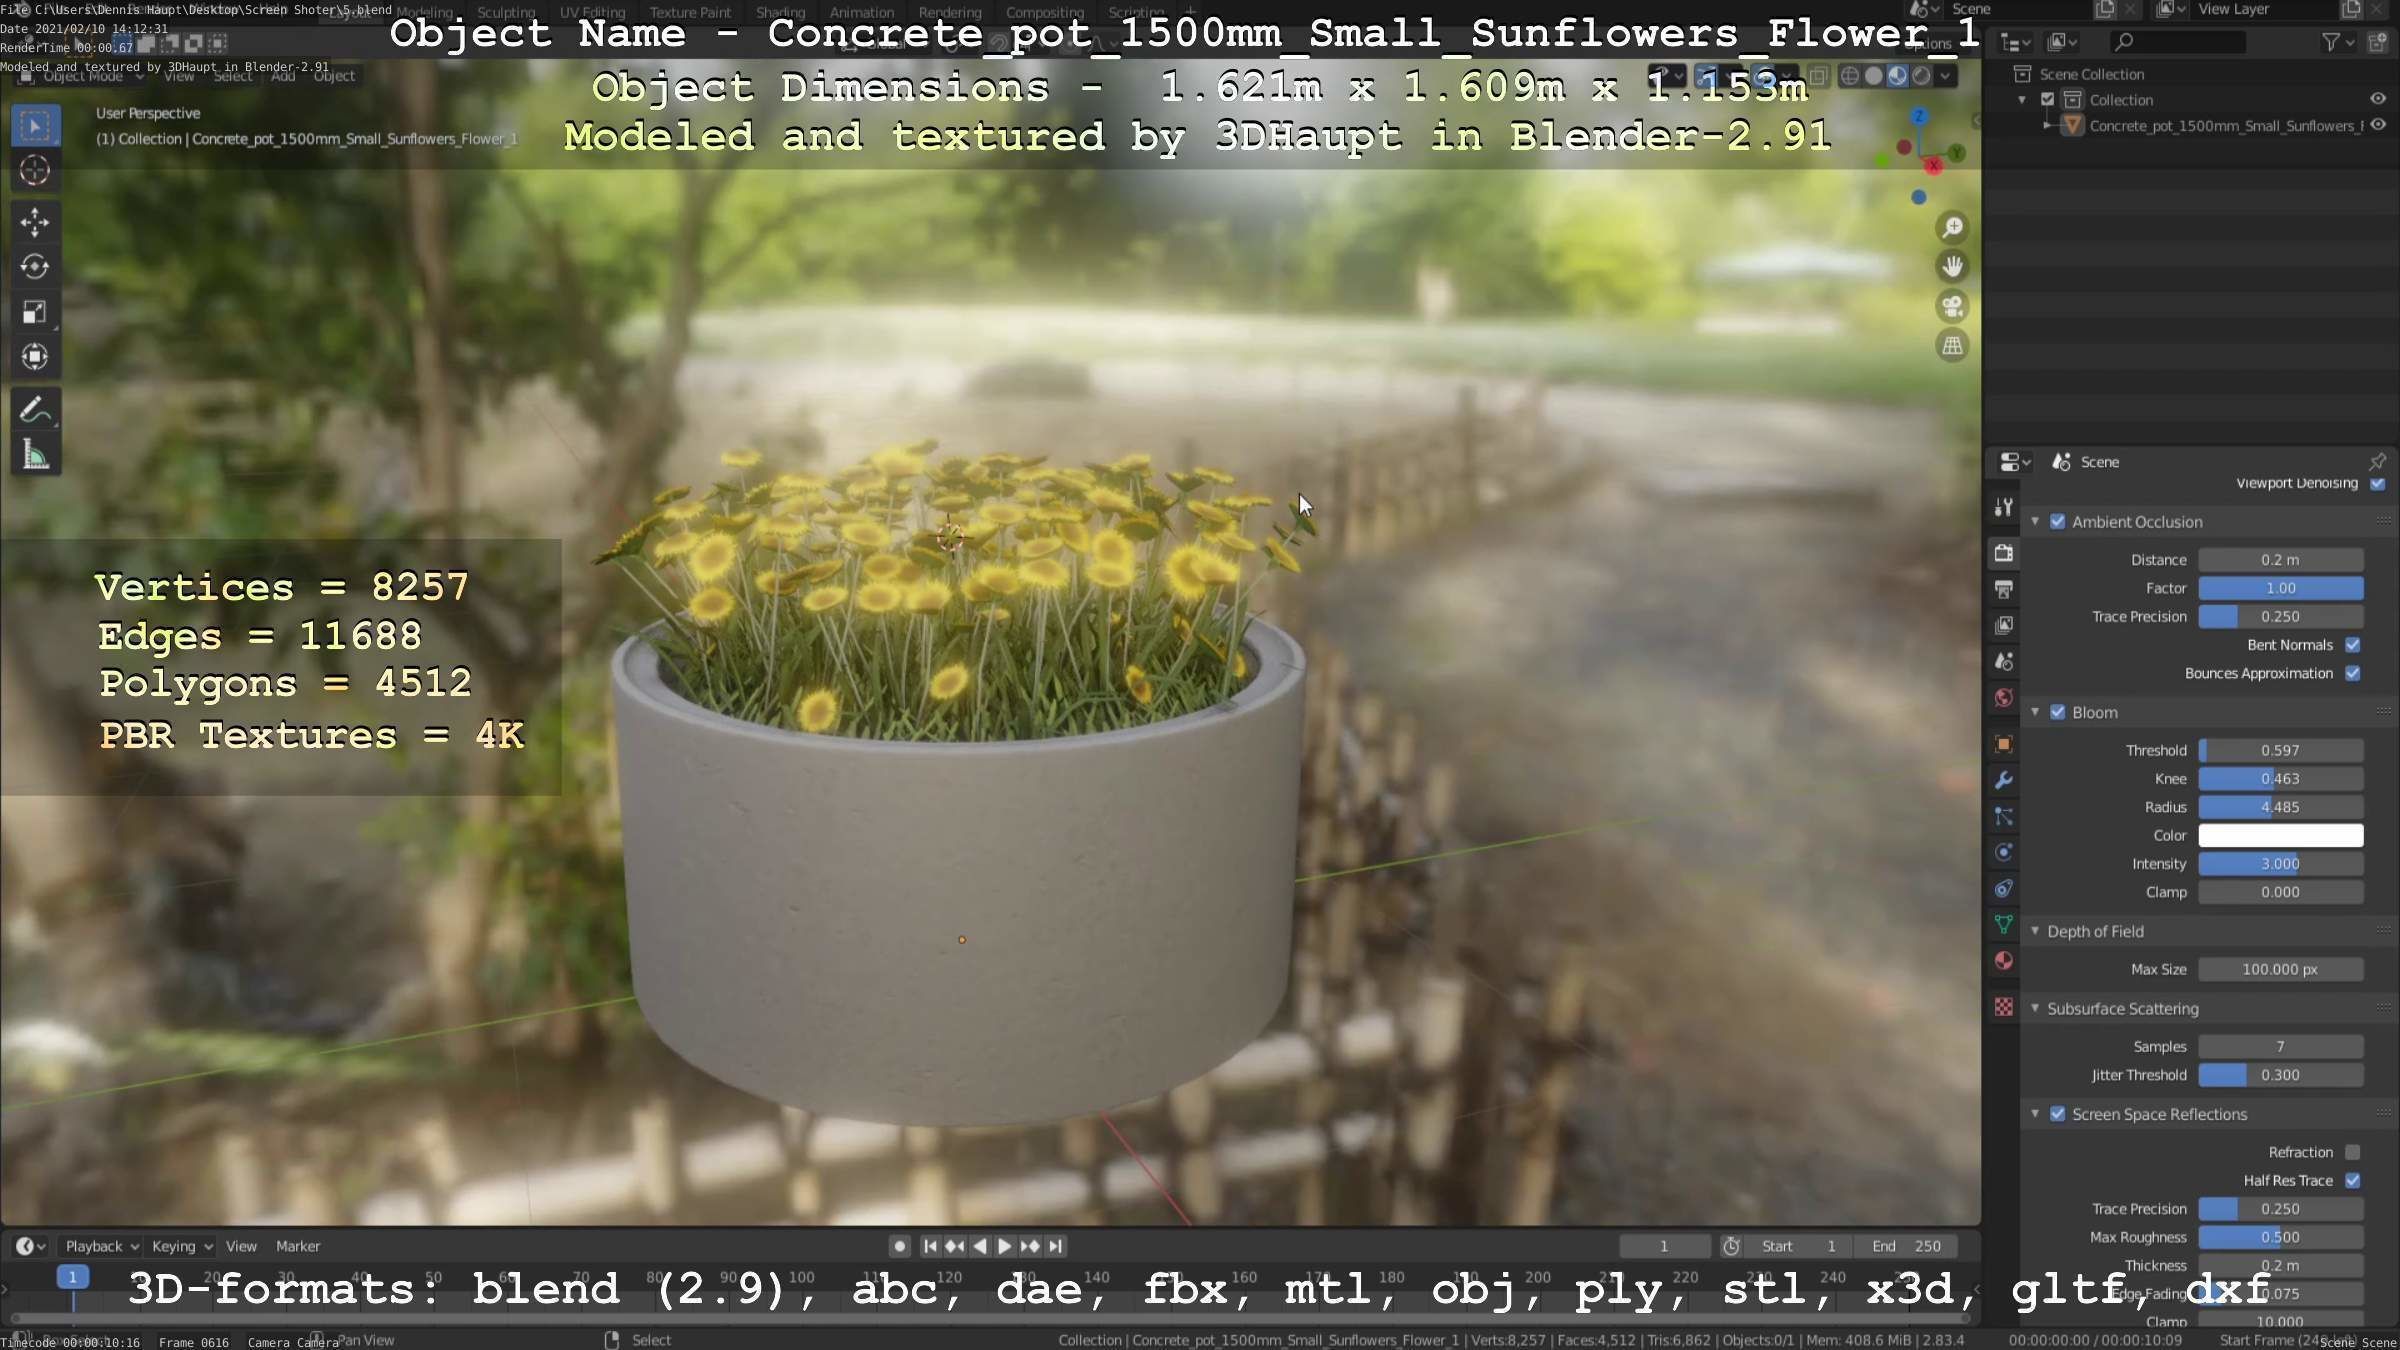
Task: Jump to the start frame button
Action: 930,1246
